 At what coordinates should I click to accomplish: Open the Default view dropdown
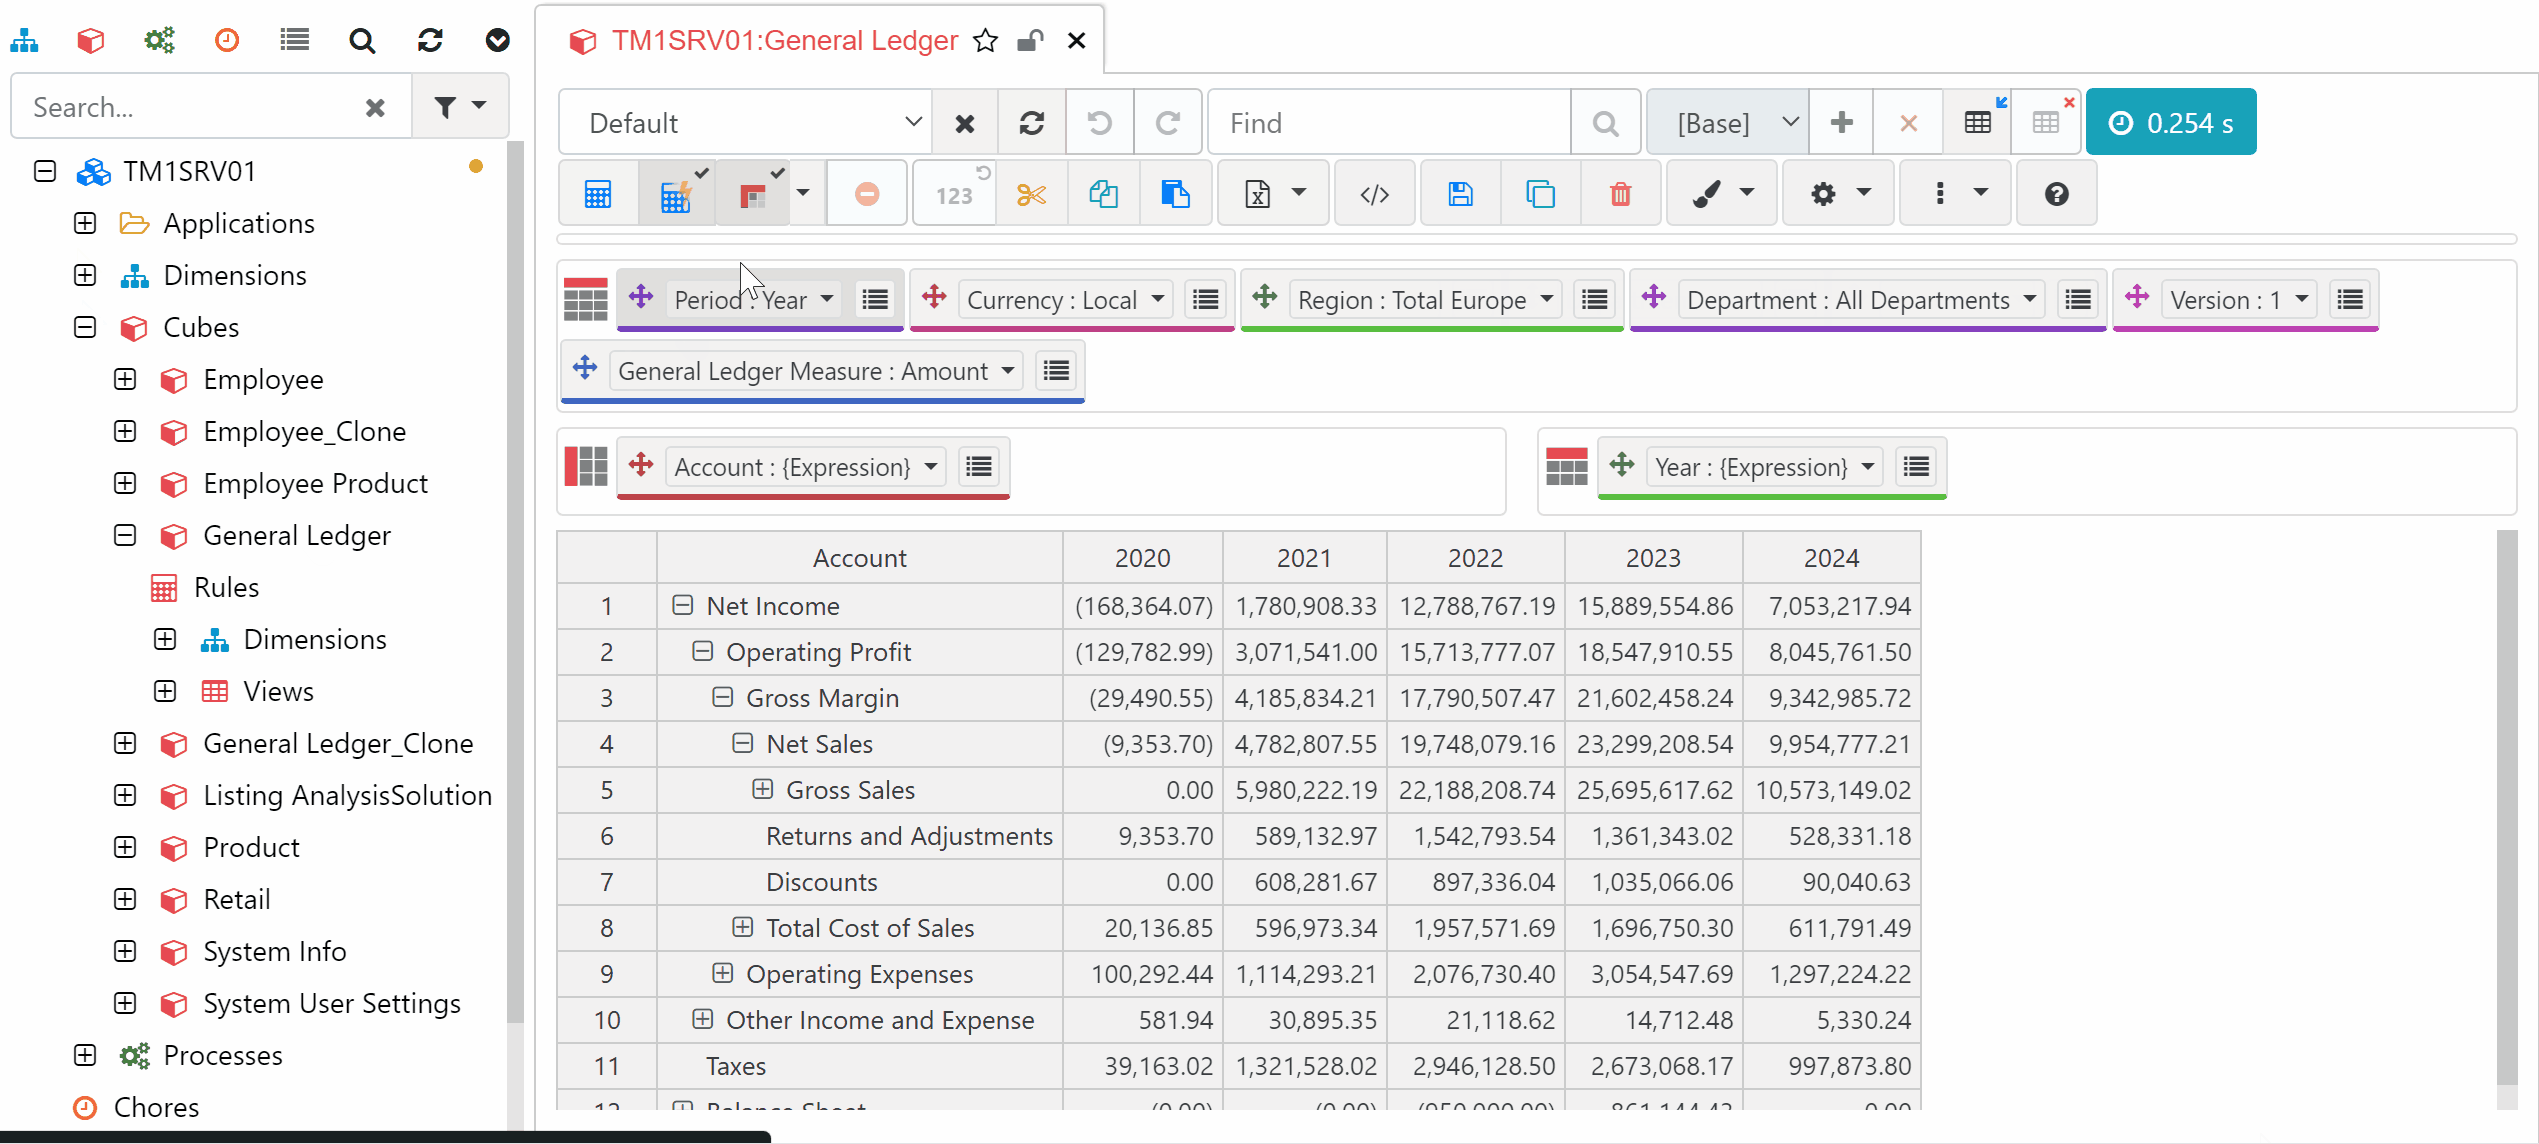(745, 123)
